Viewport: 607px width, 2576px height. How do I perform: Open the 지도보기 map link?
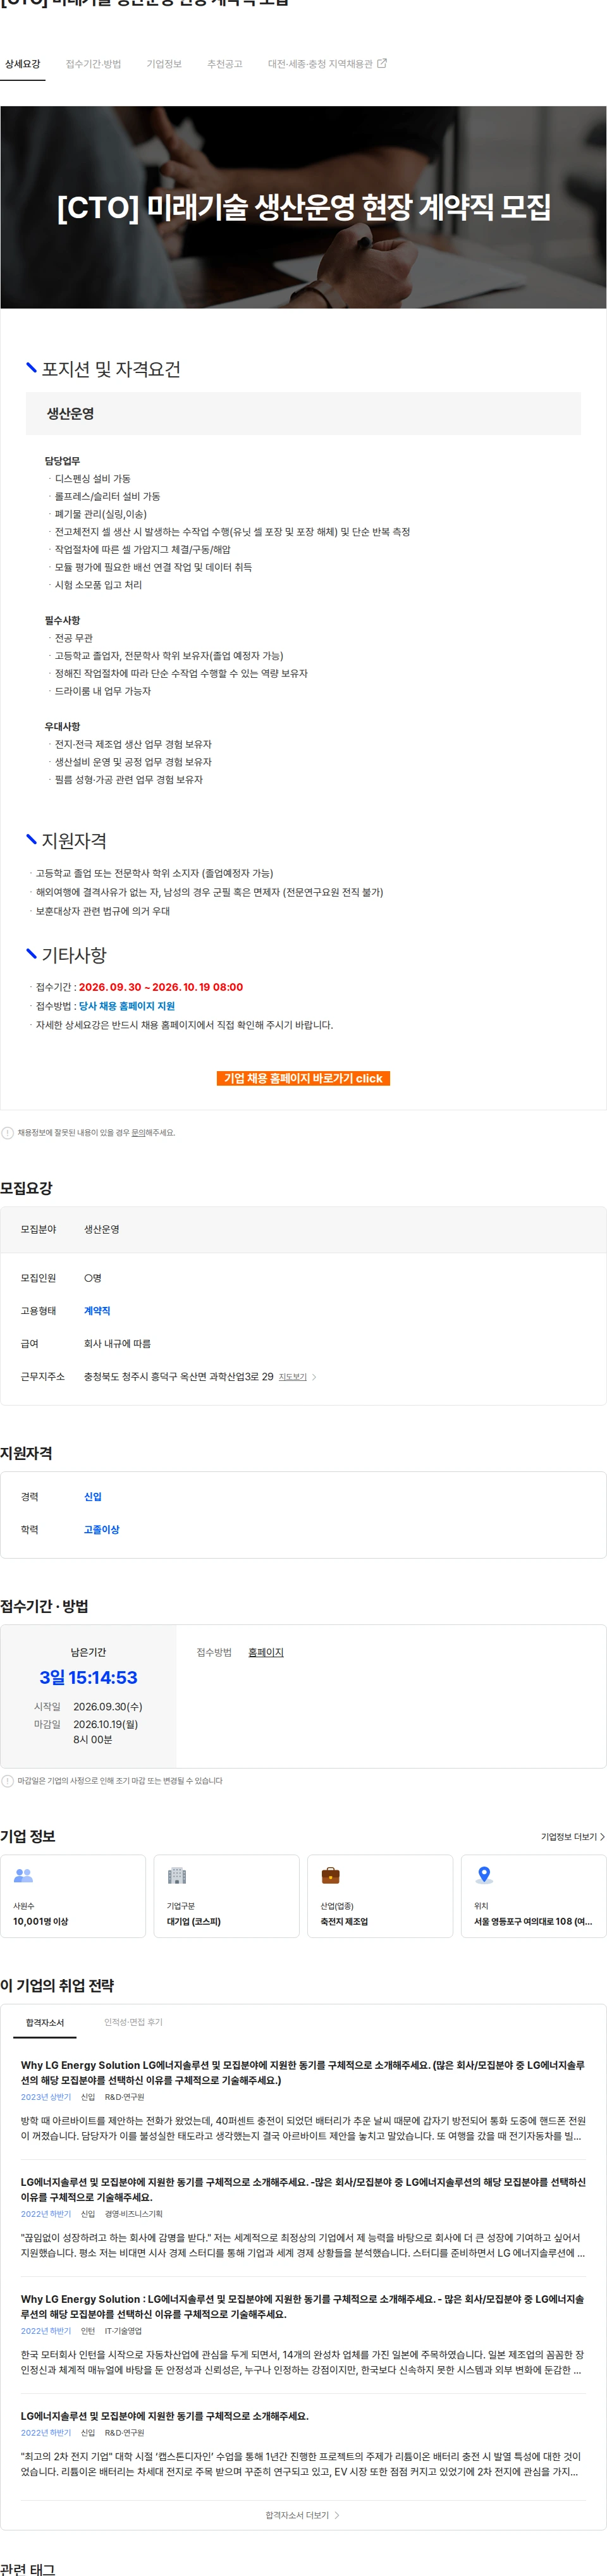(292, 1377)
